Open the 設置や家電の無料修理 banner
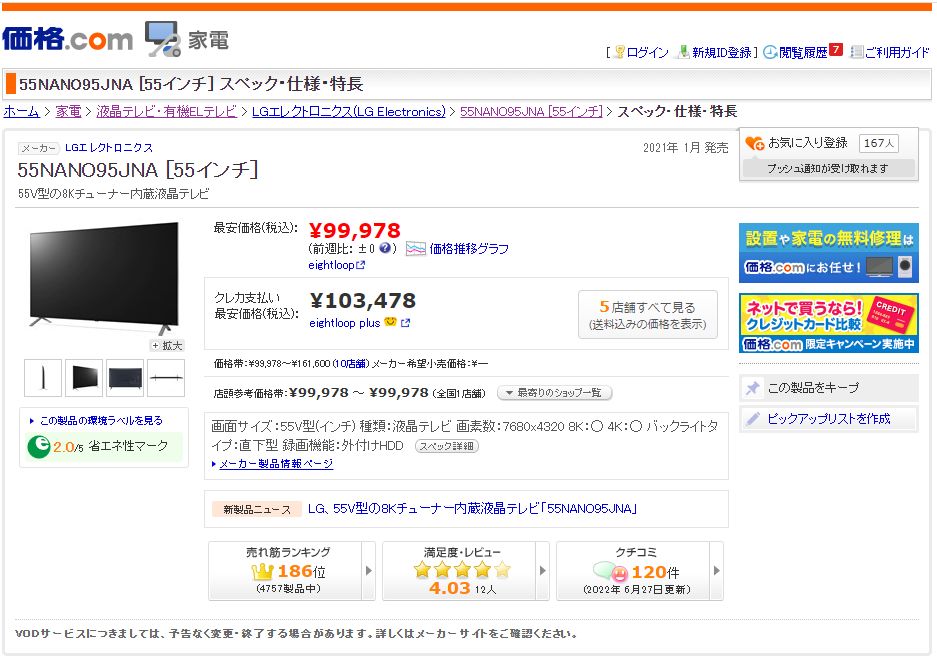Screen dimensions: 937x659 coord(829,253)
